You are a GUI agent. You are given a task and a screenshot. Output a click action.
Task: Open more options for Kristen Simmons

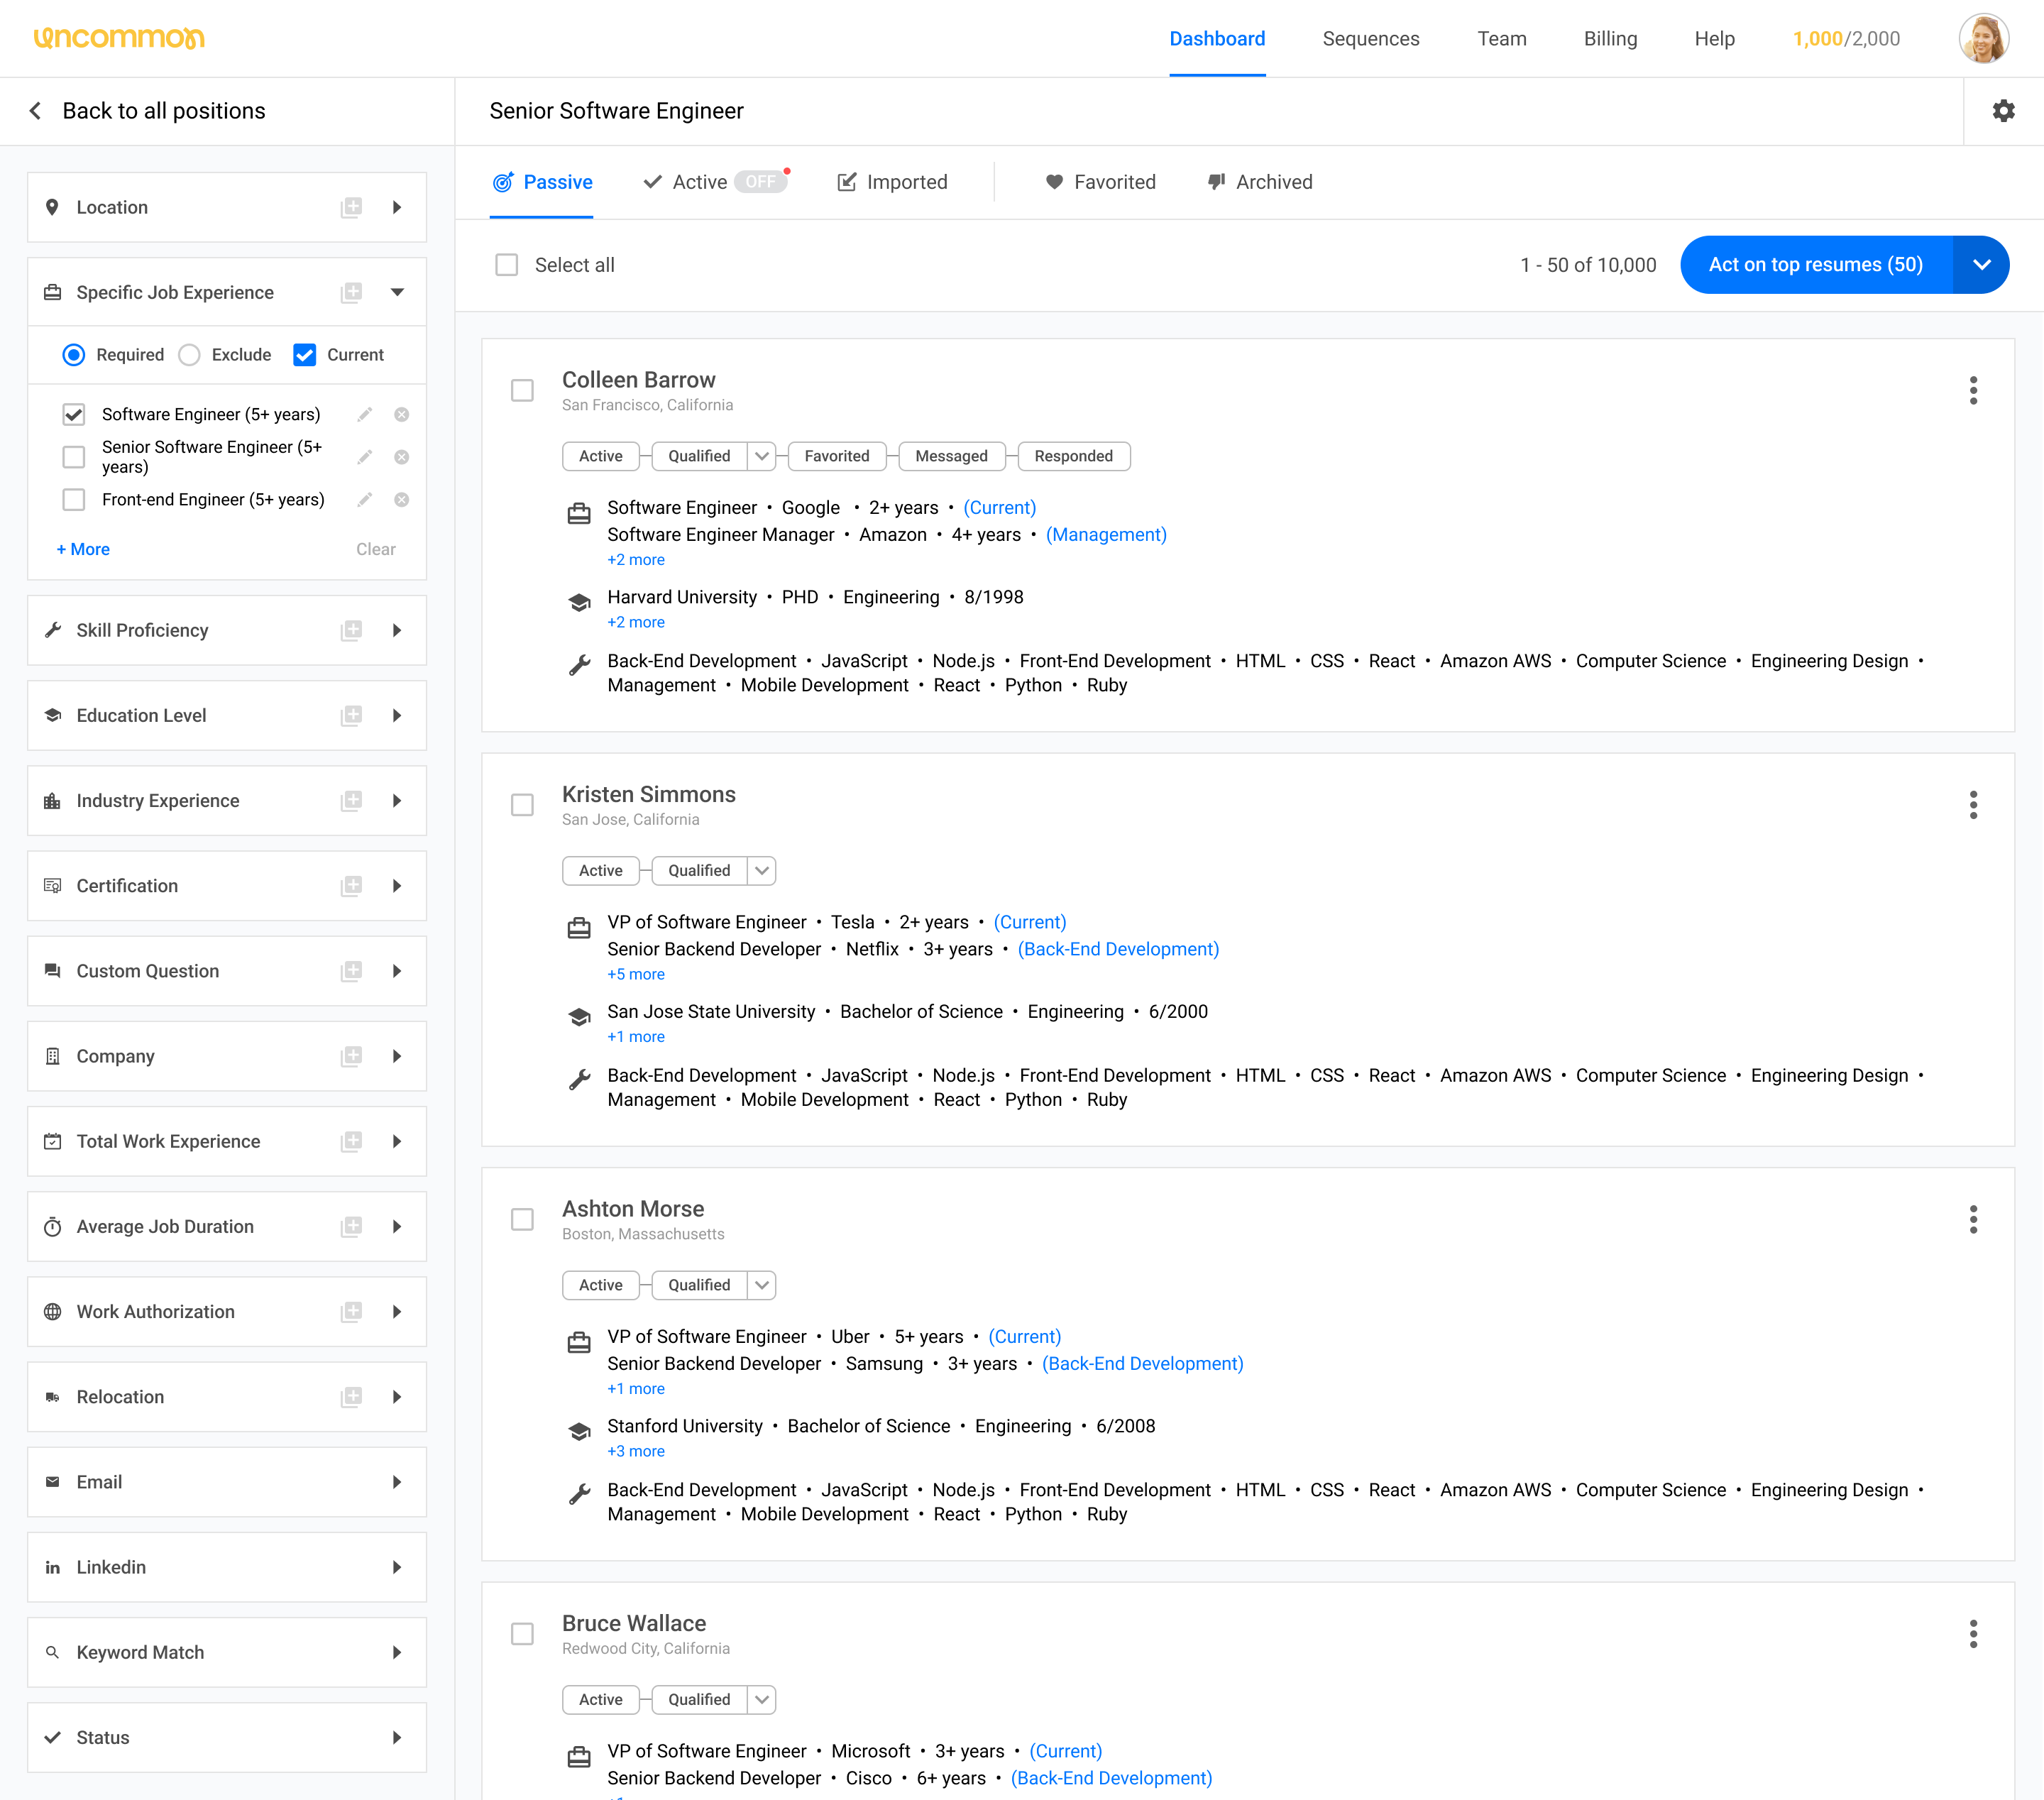(1973, 805)
